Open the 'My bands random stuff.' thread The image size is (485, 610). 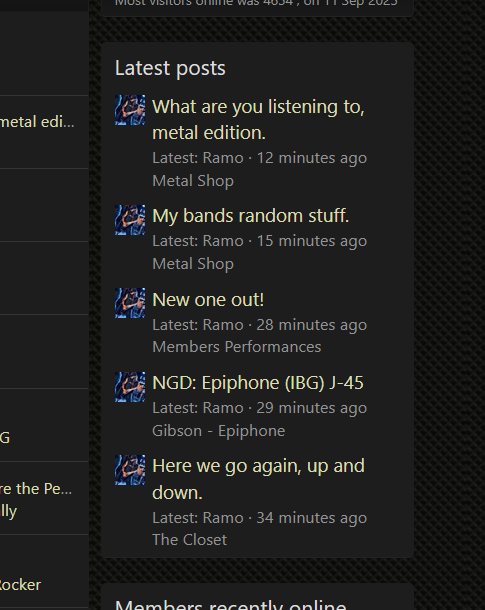point(250,216)
